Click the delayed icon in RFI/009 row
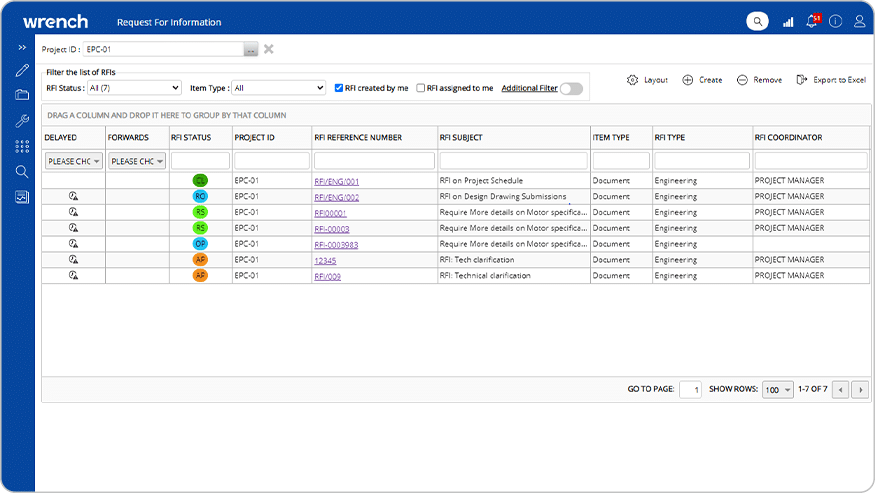The image size is (875, 493). click(73, 275)
